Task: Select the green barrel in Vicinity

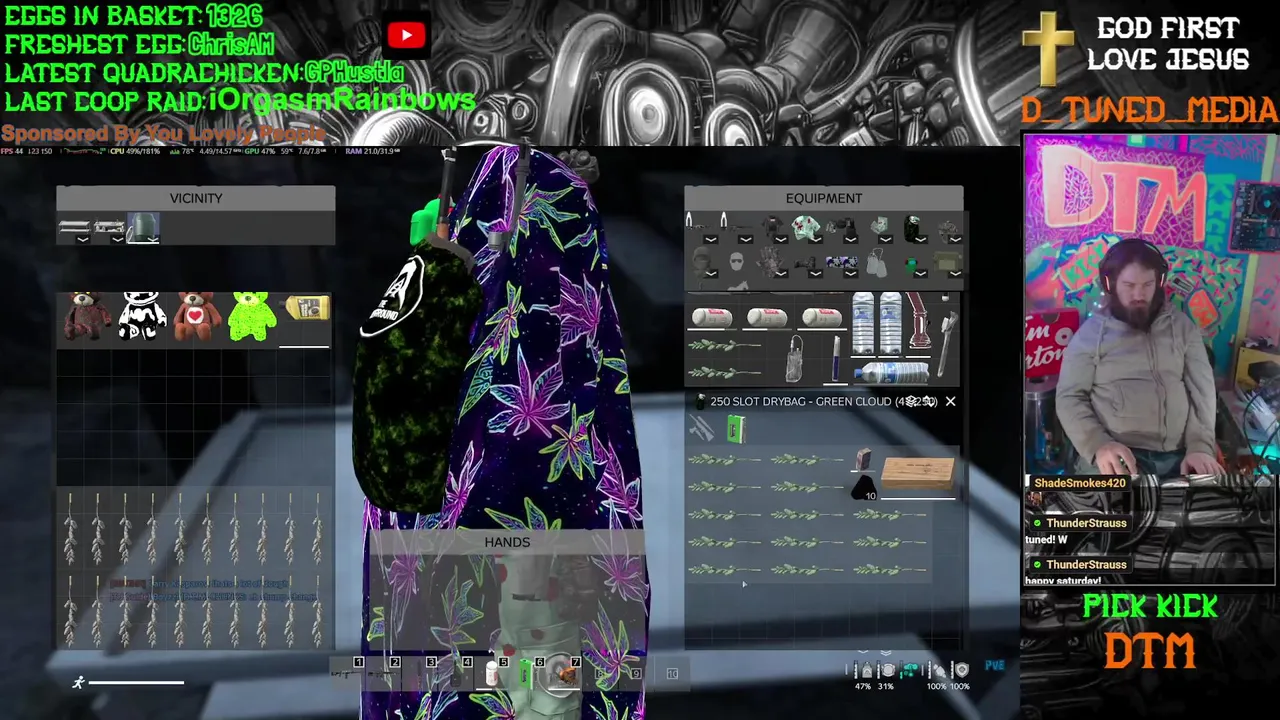Action: [x=142, y=228]
